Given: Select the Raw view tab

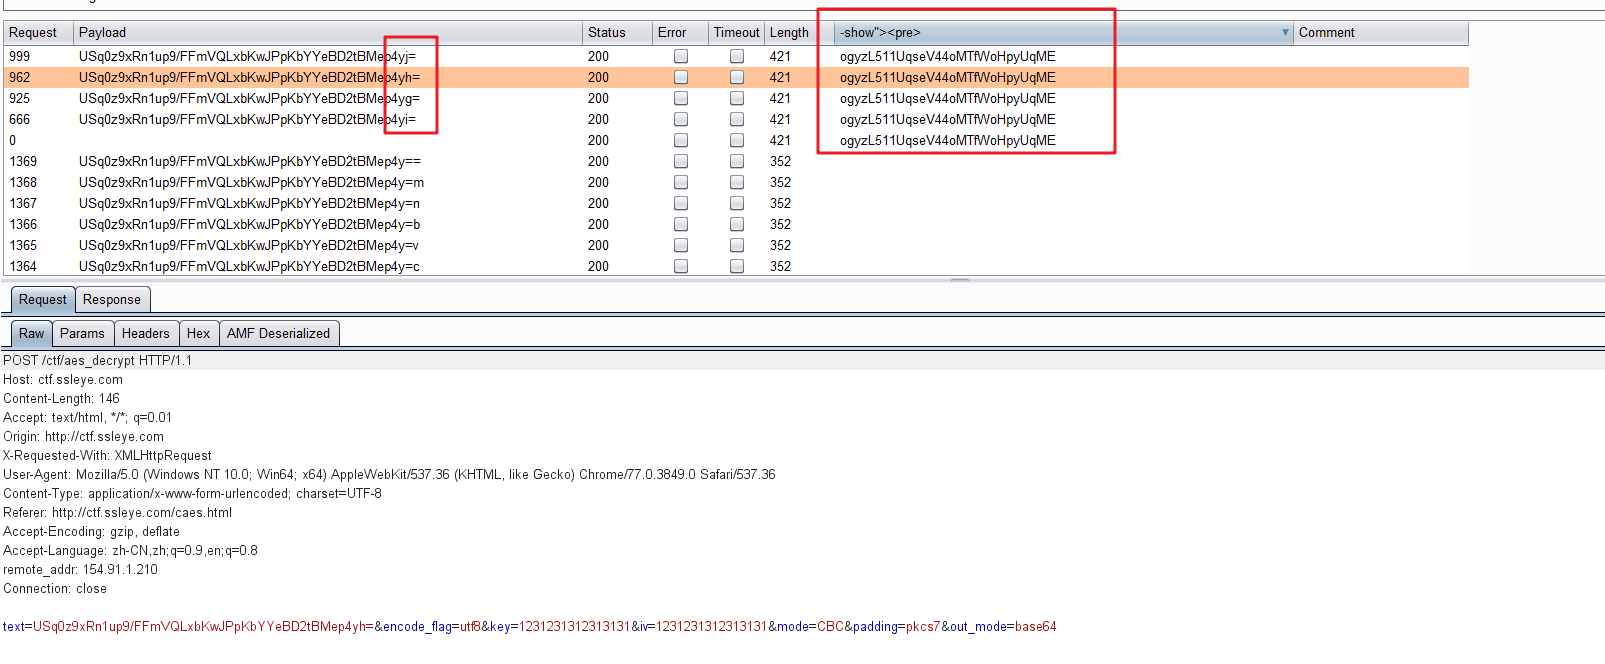Looking at the screenshot, I should pyautogui.click(x=32, y=334).
